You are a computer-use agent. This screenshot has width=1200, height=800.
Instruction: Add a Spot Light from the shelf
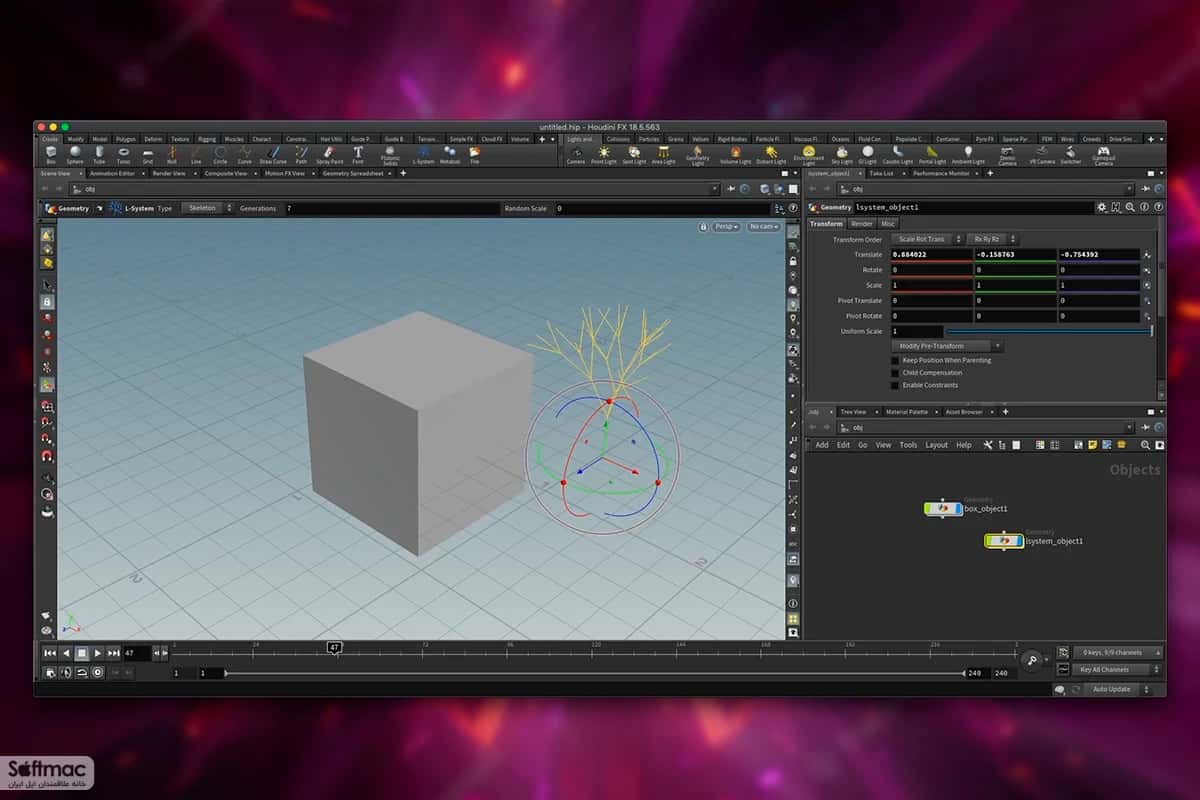(x=634, y=154)
